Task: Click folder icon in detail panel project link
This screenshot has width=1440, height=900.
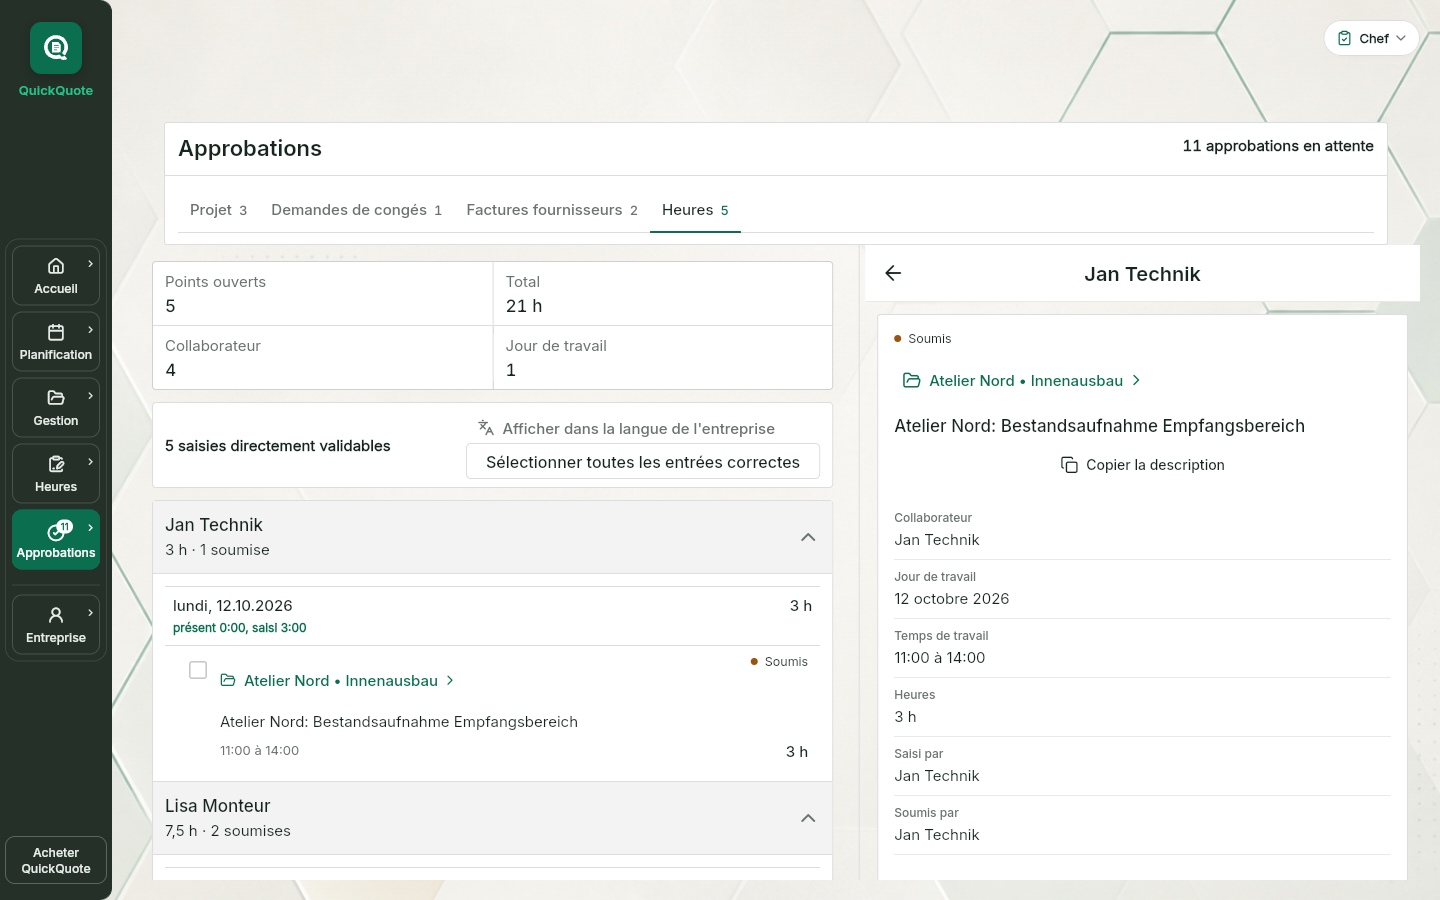Action: 911,381
